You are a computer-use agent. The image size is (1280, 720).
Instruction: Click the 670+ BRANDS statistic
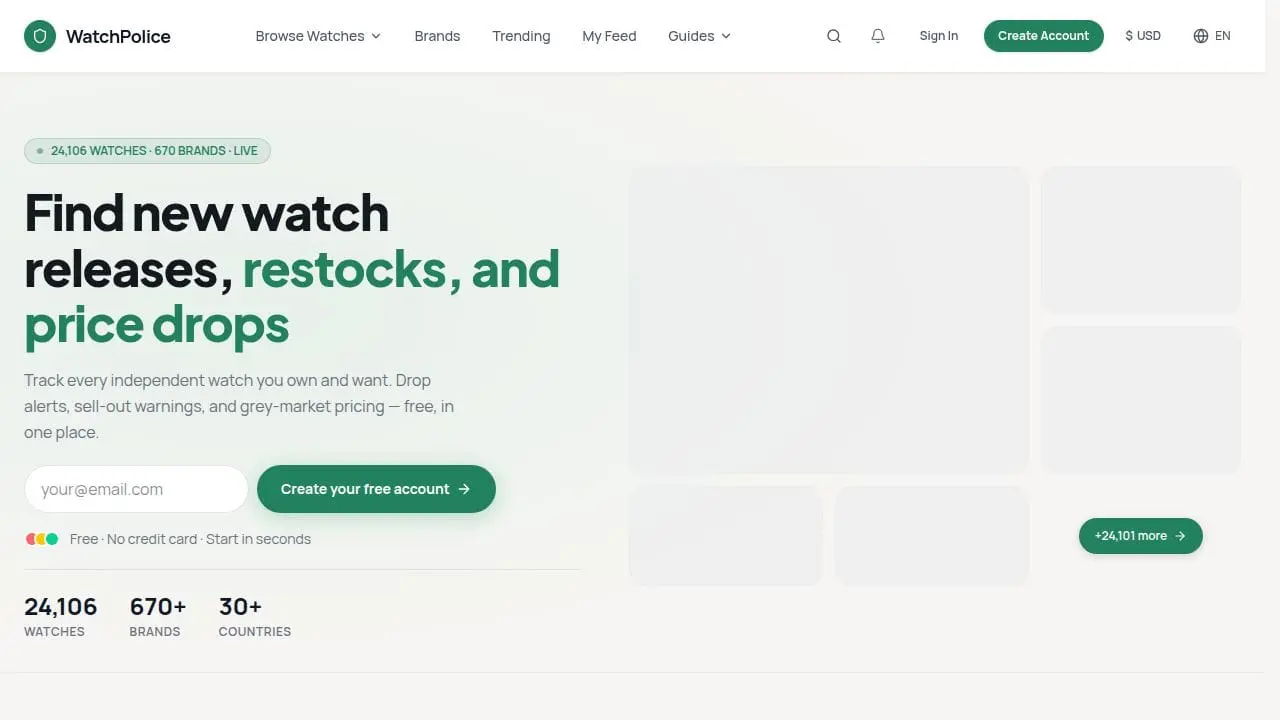[158, 616]
